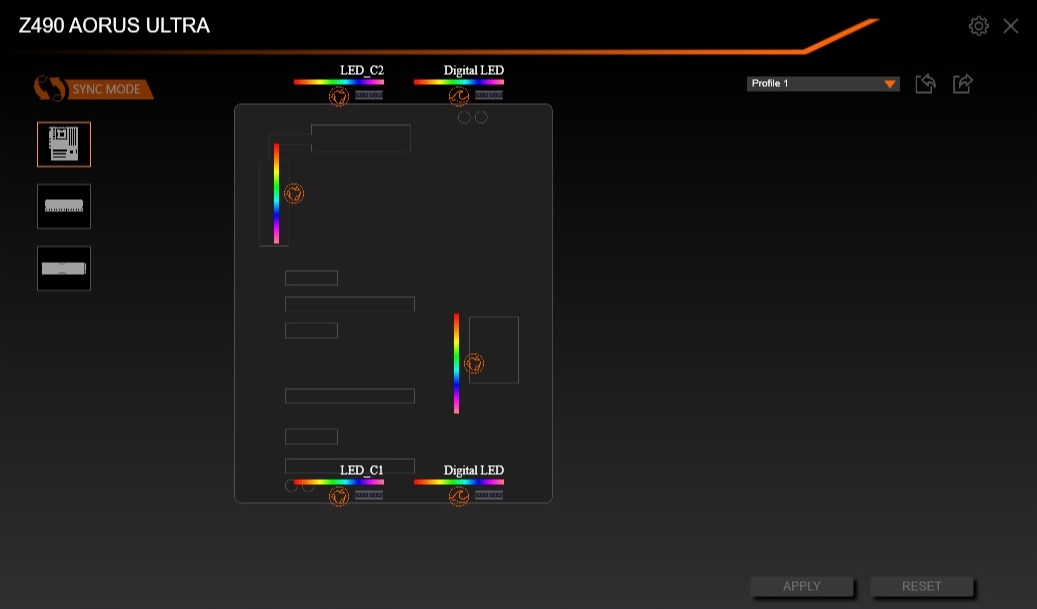Open the Profile 1 dropdown
This screenshot has height=609, width=1037.
[822, 84]
